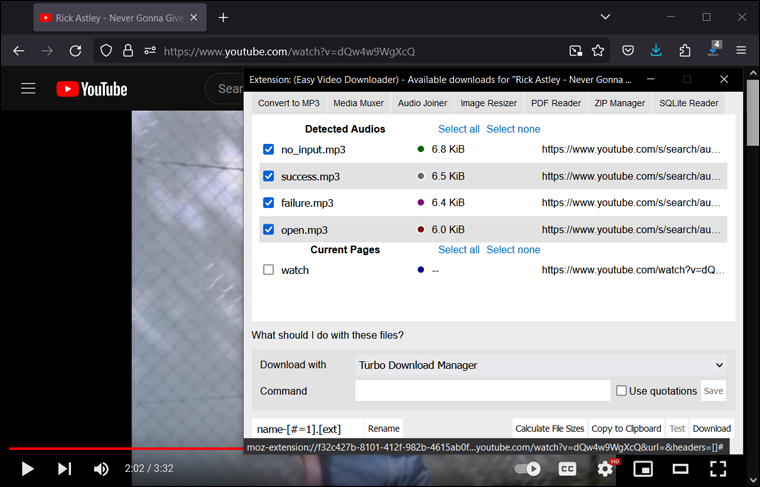Enable the Use quotations checkbox
This screenshot has height=487, width=760.
(x=621, y=391)
